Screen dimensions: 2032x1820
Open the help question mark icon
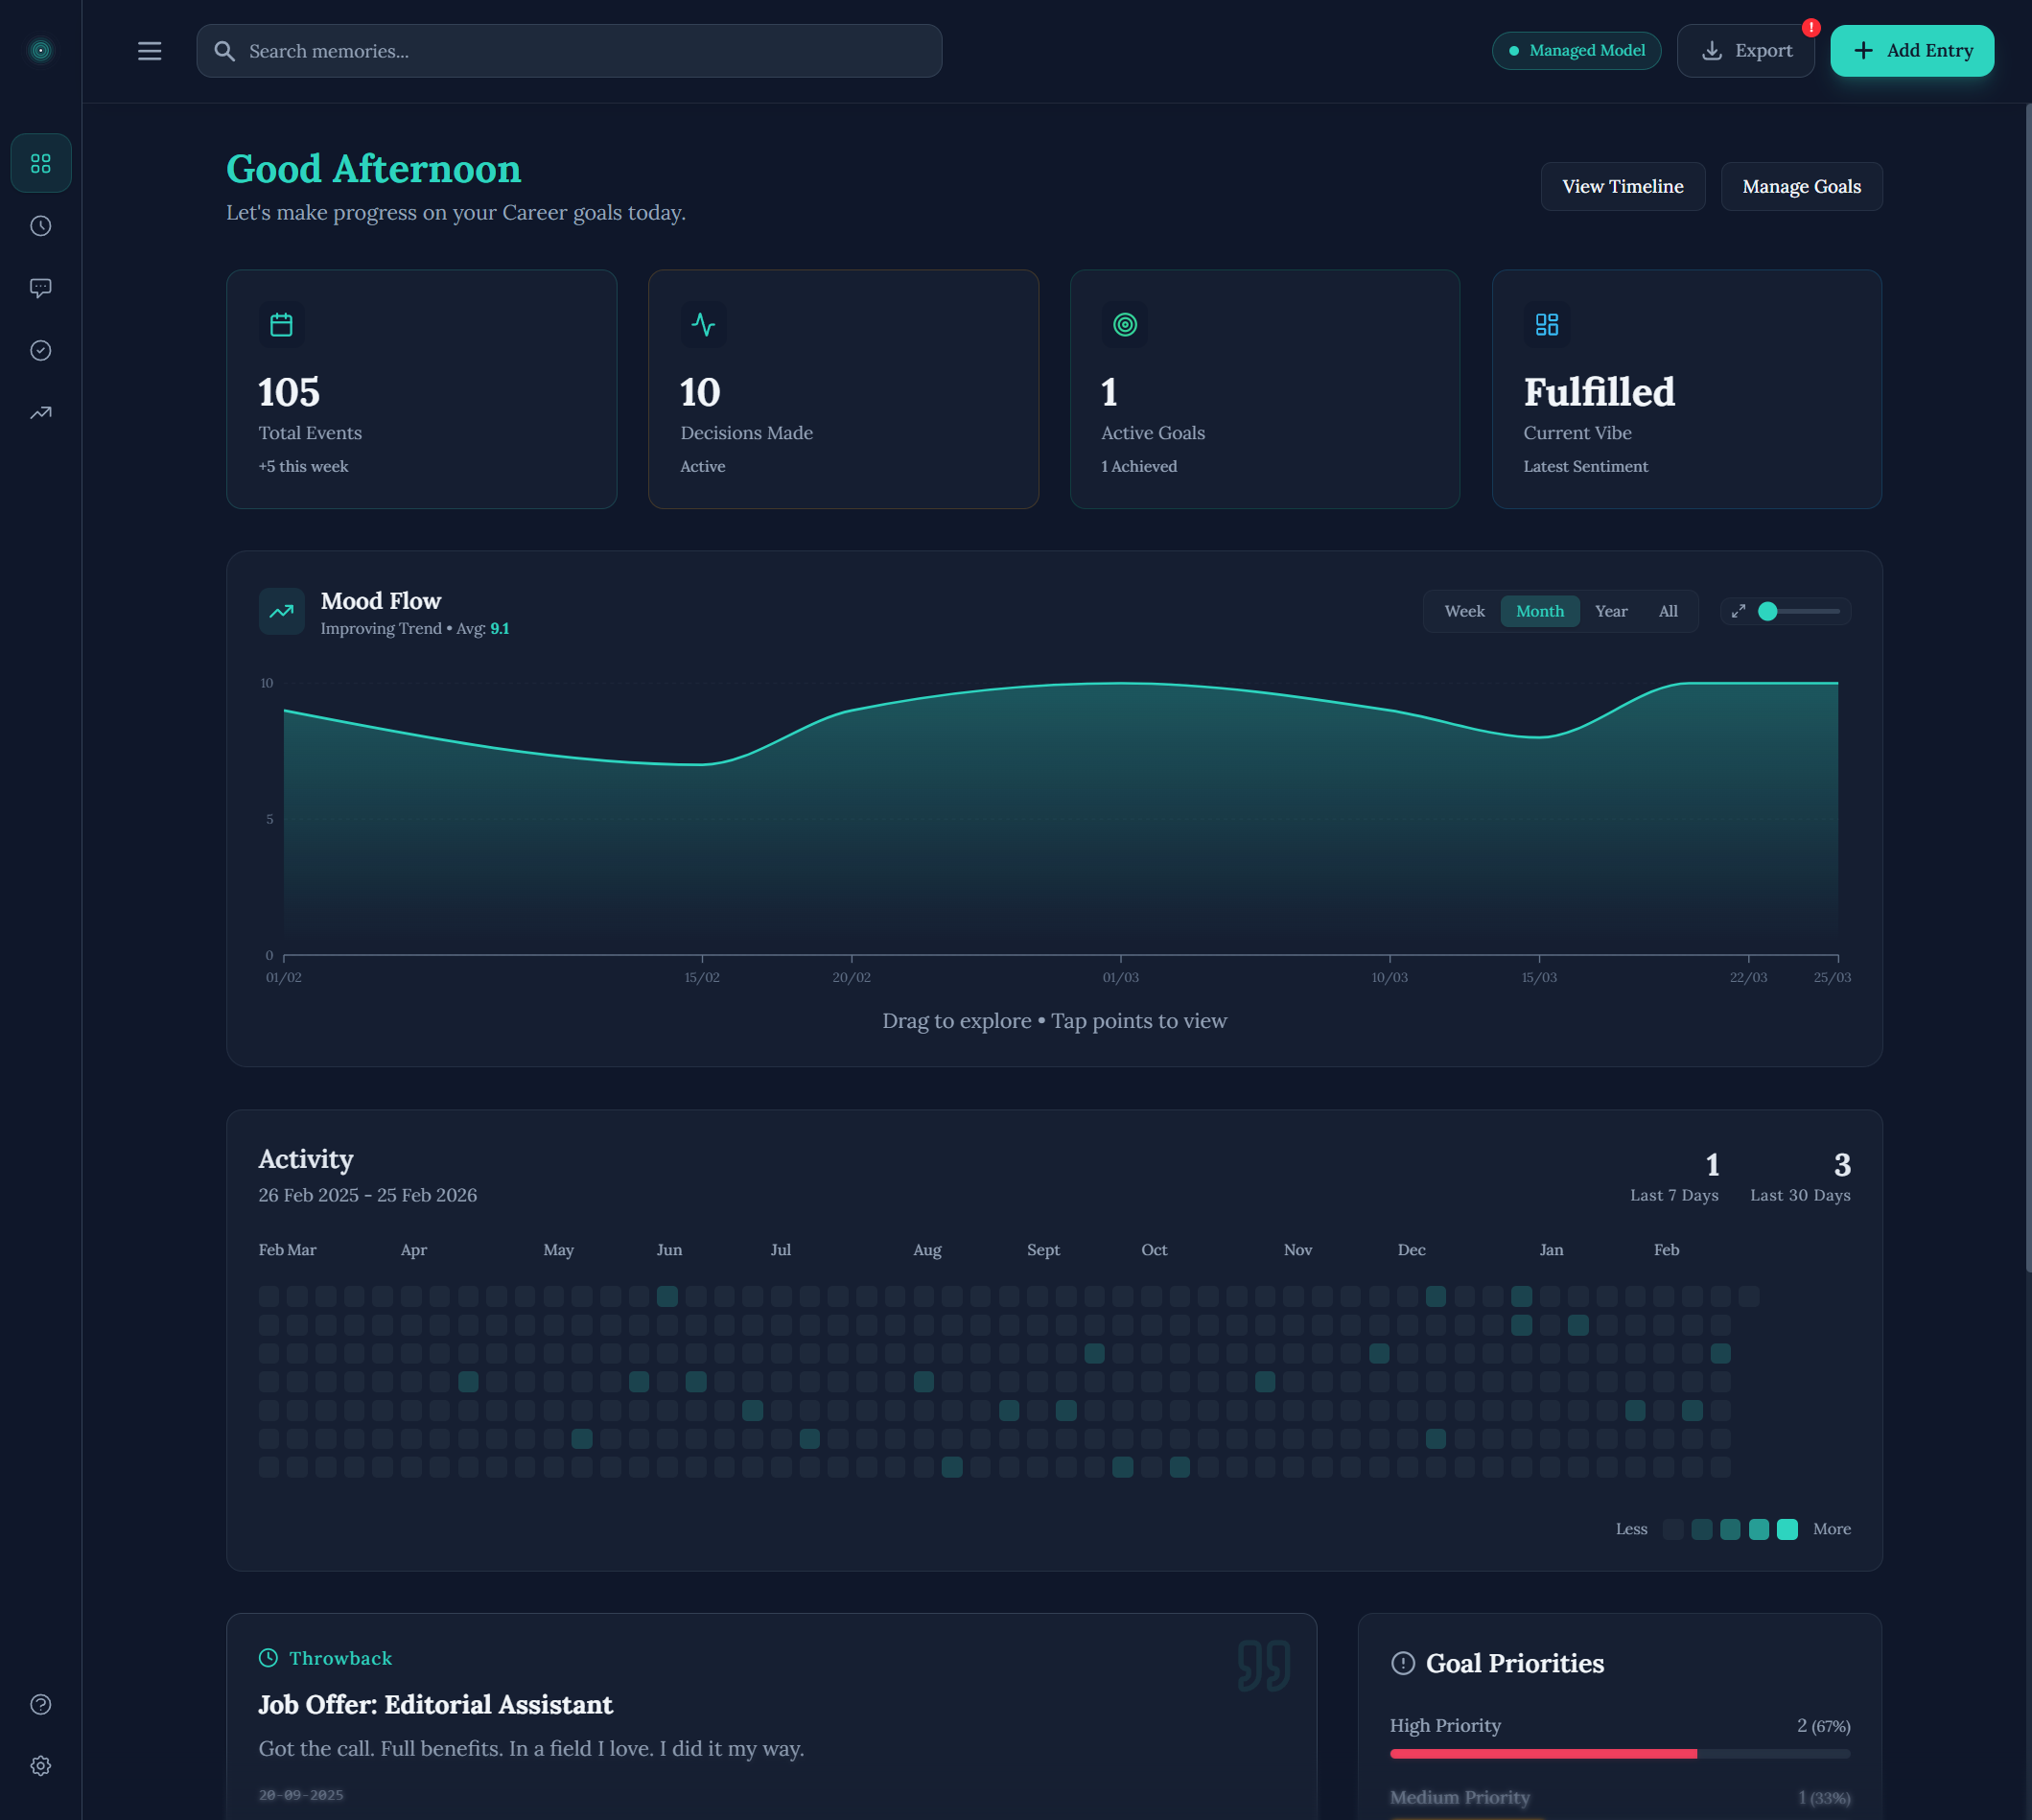point(41,1704)
